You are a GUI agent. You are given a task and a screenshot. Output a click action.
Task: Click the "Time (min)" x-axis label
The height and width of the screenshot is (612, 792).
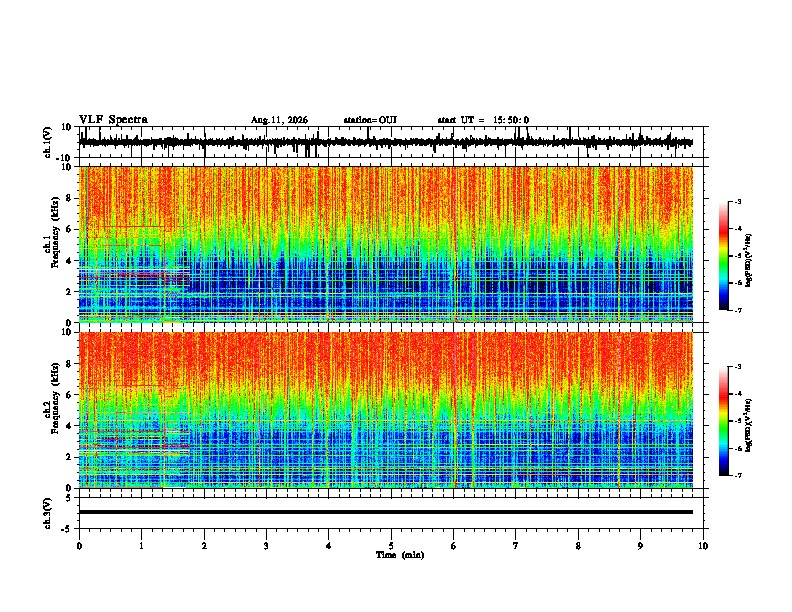tap(400, 555)
